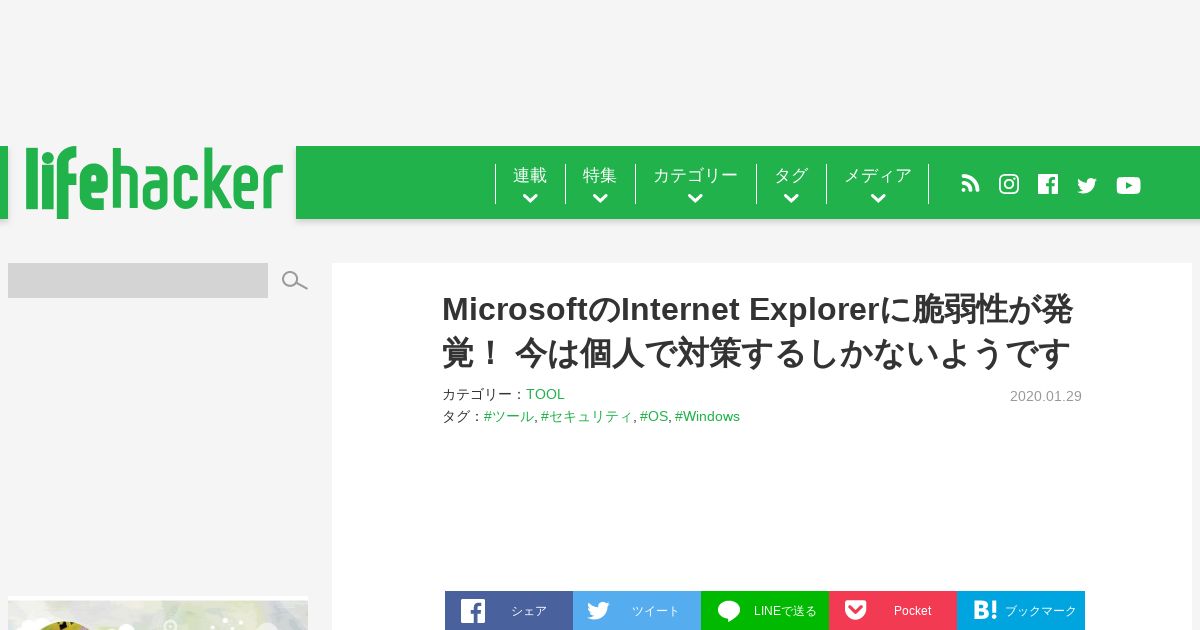1200x630 pixels.
Task: Click the Pocket icon on share bar
Action: [855, 610]
